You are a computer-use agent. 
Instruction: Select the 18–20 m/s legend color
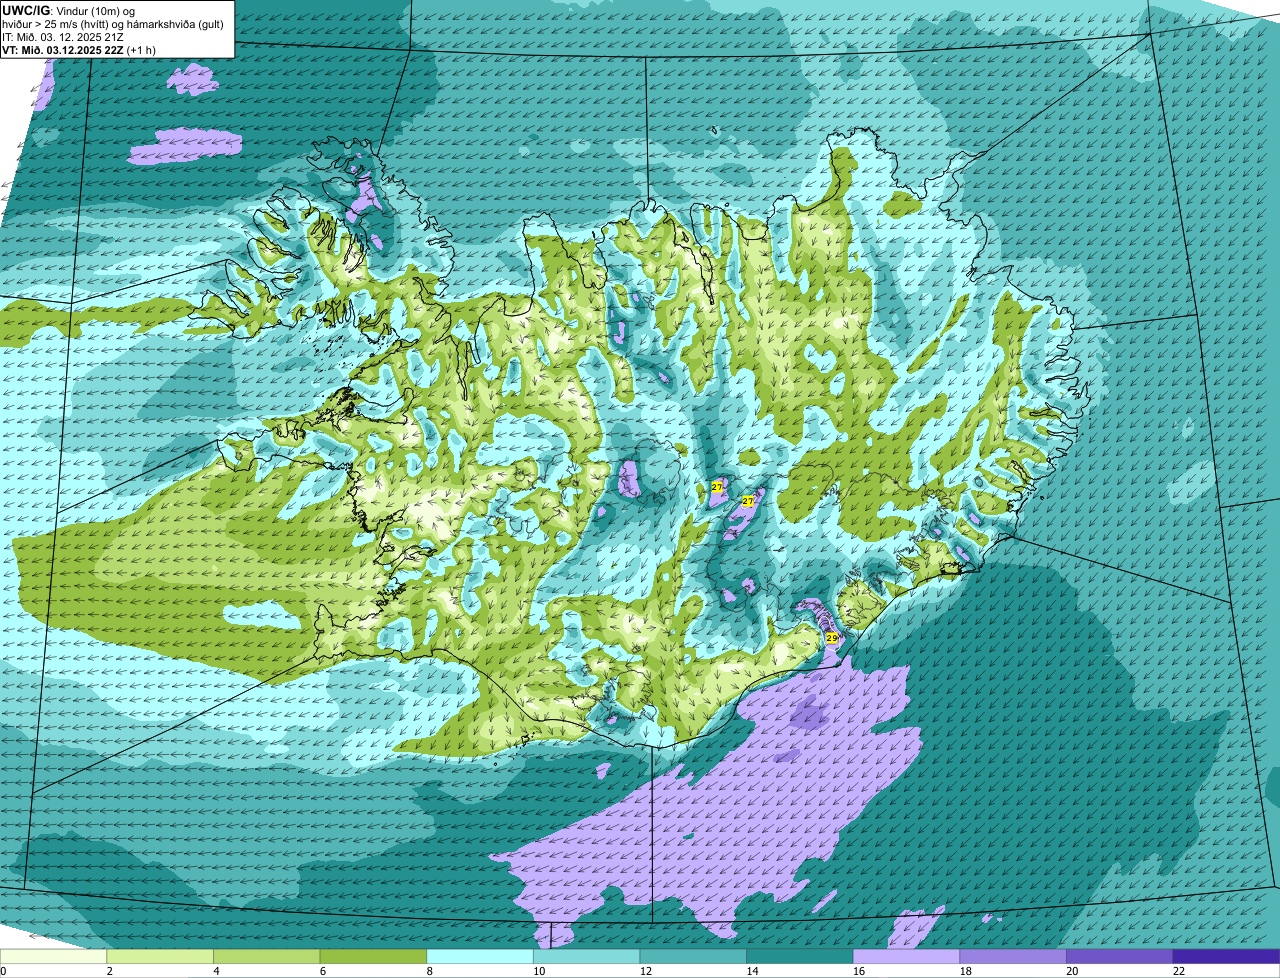(1013, 956)
